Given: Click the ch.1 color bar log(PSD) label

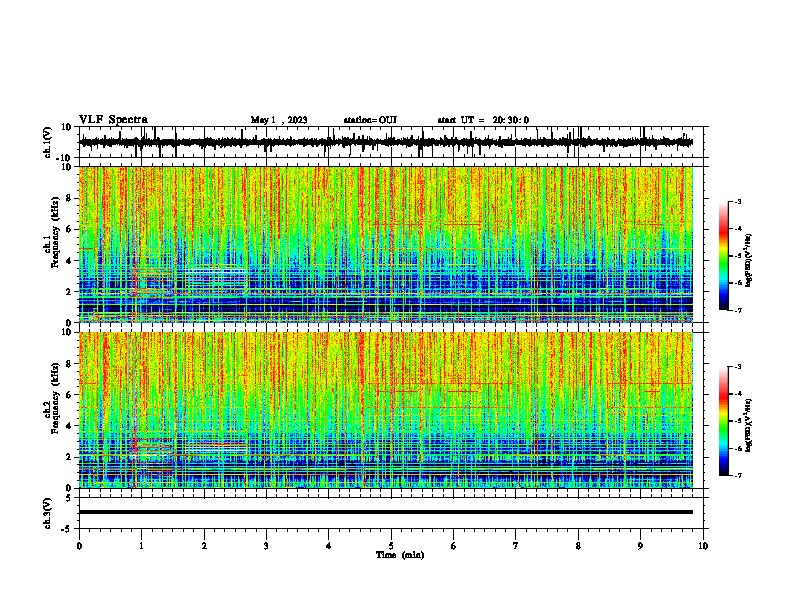Looking at the screenshot, I should [748, 261].
